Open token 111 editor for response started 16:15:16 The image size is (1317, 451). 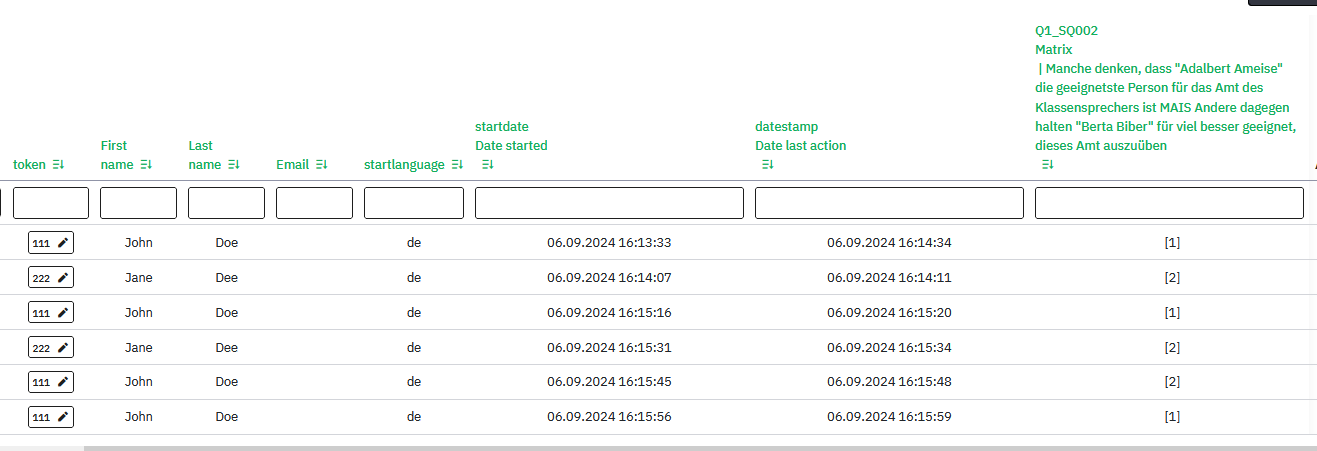pos(64,313)
